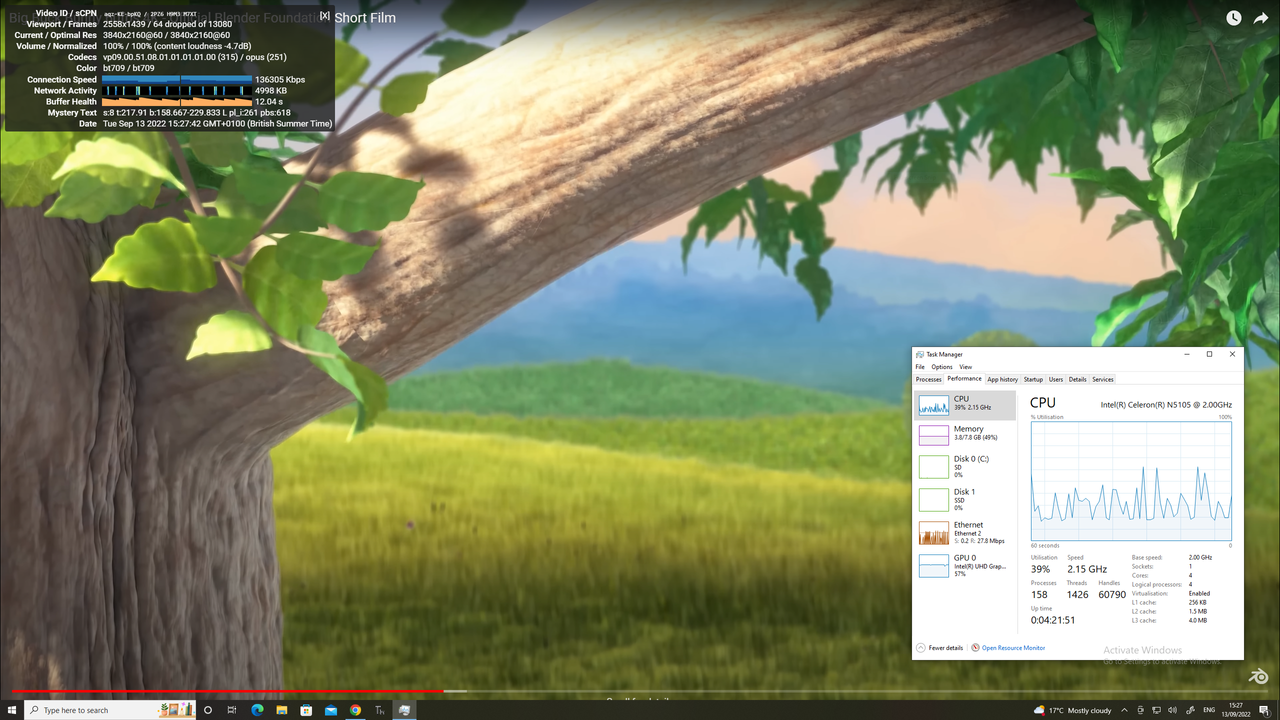Switch to the App history tab
Viewport: 1280px width, 720px height.
coord(1002,379)
